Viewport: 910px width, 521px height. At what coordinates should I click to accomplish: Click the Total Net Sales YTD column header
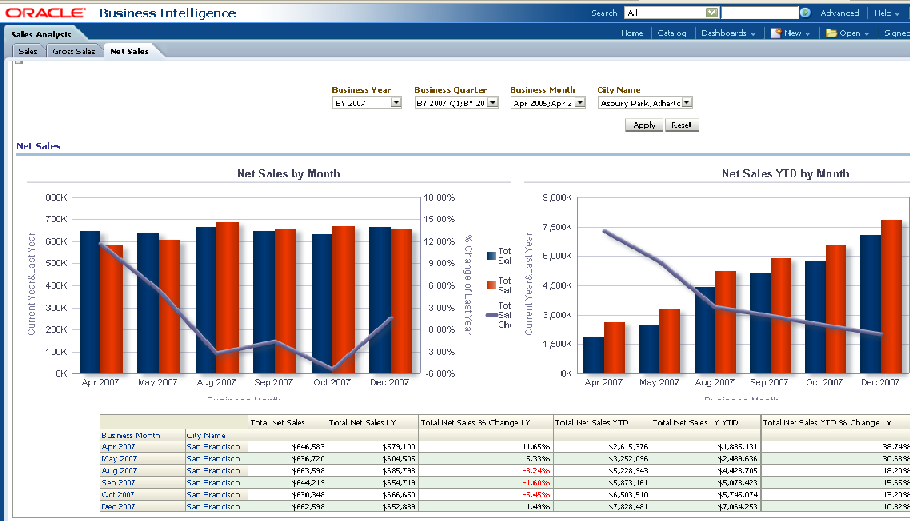pos(591,422)
